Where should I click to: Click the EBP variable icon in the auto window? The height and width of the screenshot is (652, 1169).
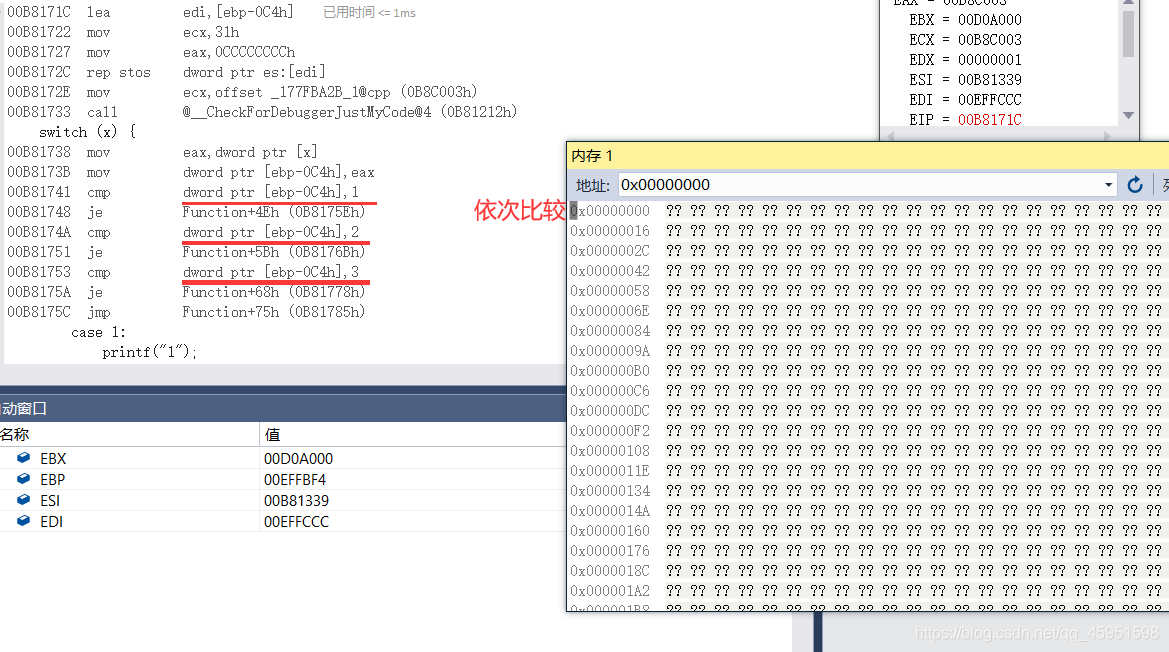click(23, 478)
